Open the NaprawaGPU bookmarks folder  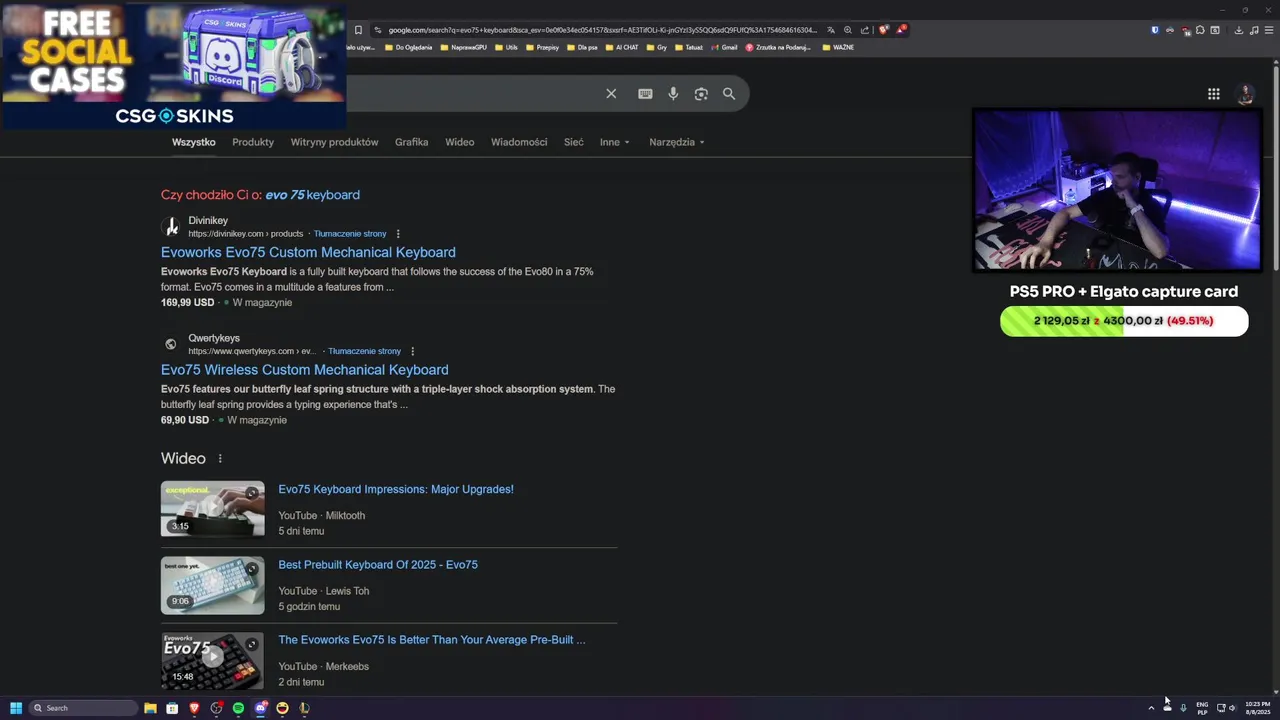(x=464, y=47)
